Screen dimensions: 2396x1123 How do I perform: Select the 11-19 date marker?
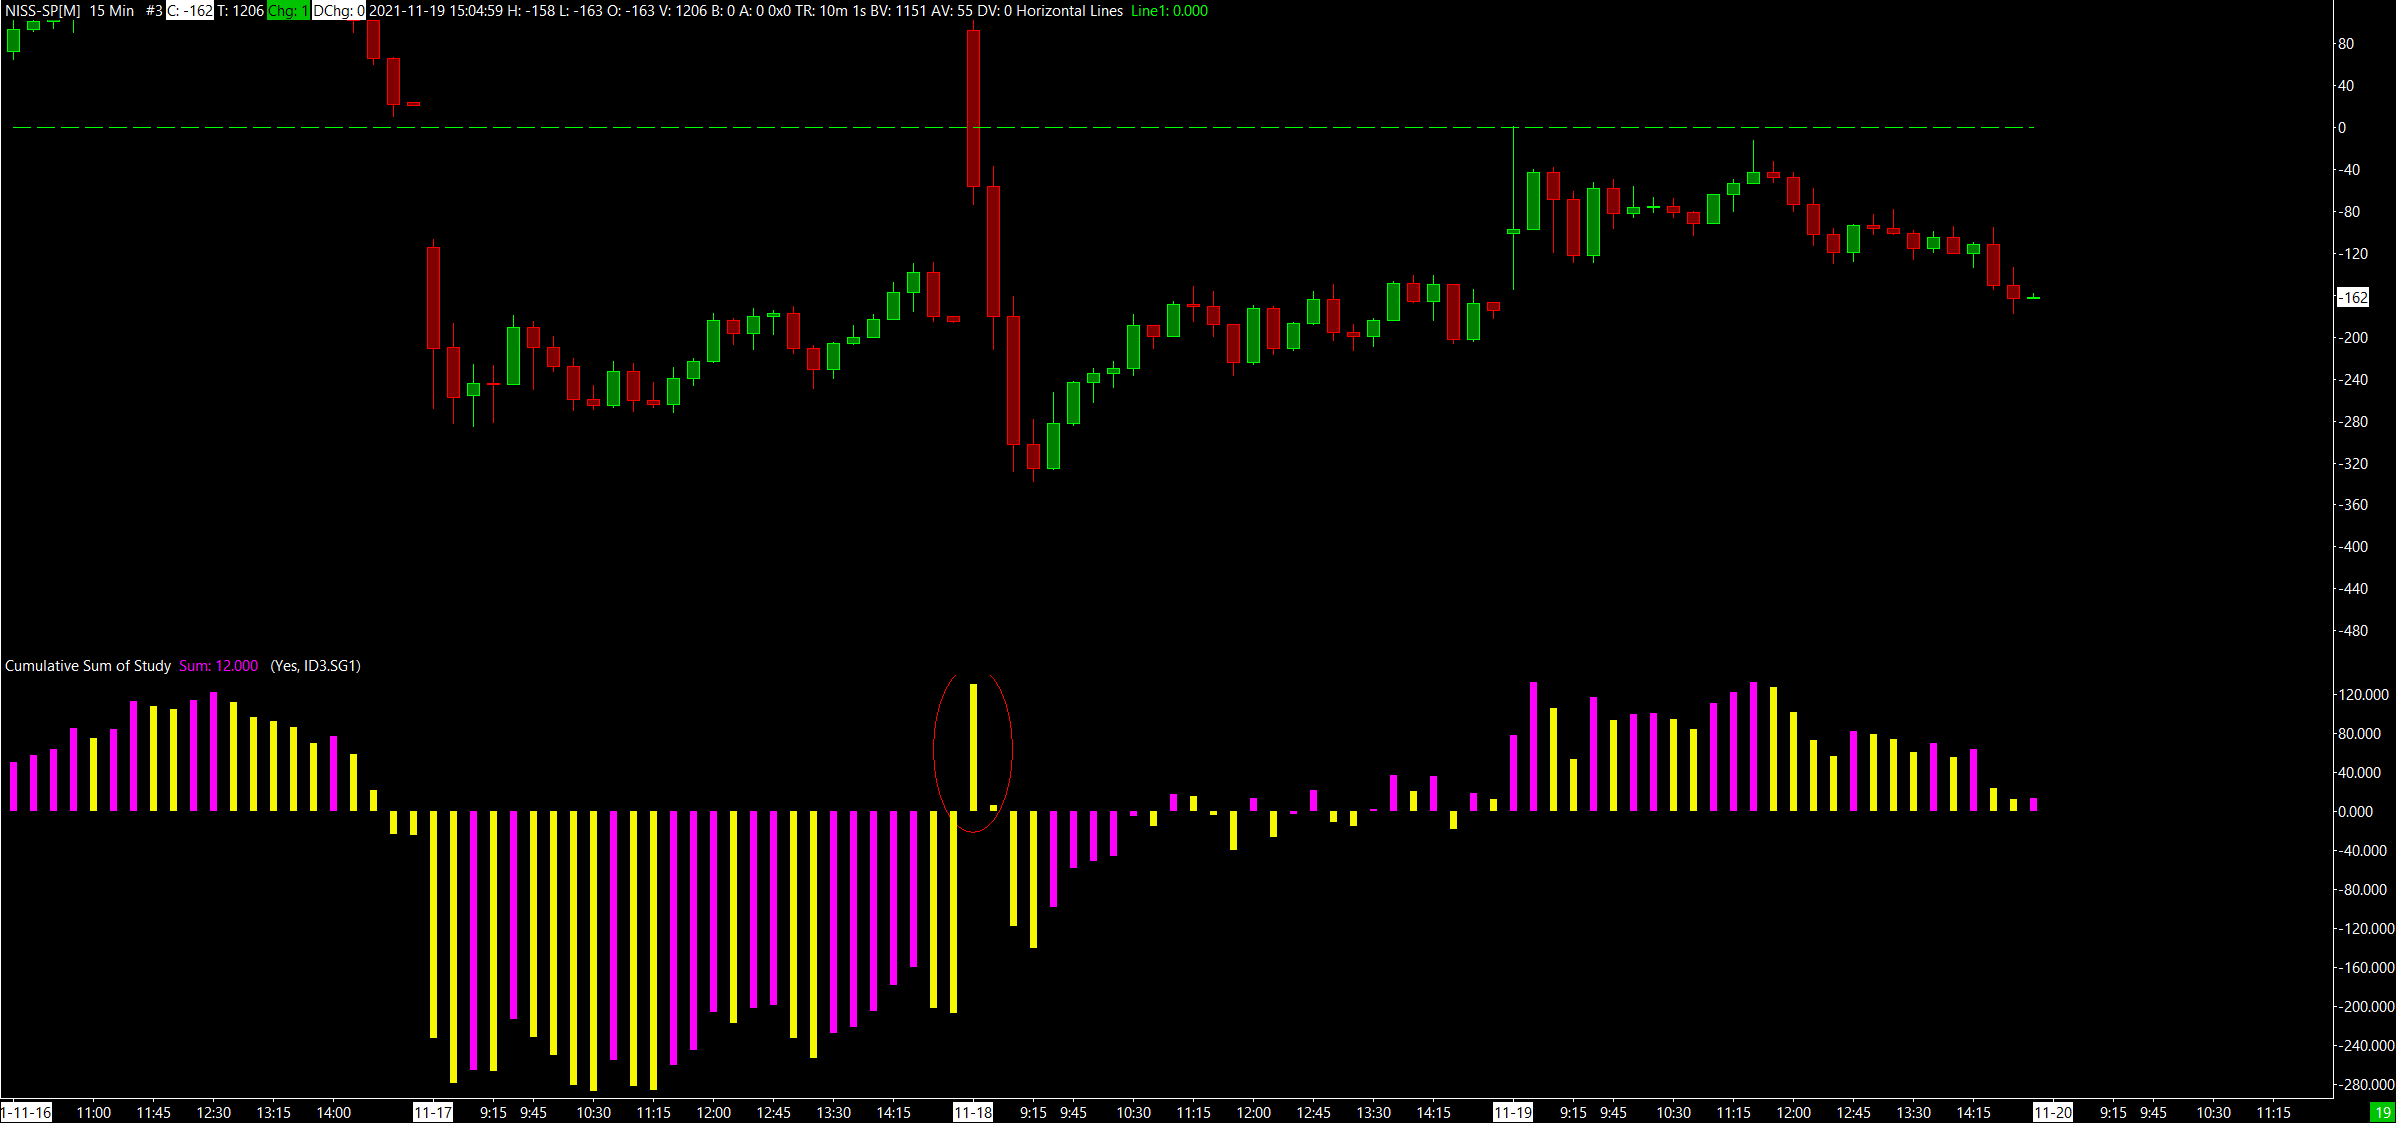pyautogui.click(x=1512, y=1112)
